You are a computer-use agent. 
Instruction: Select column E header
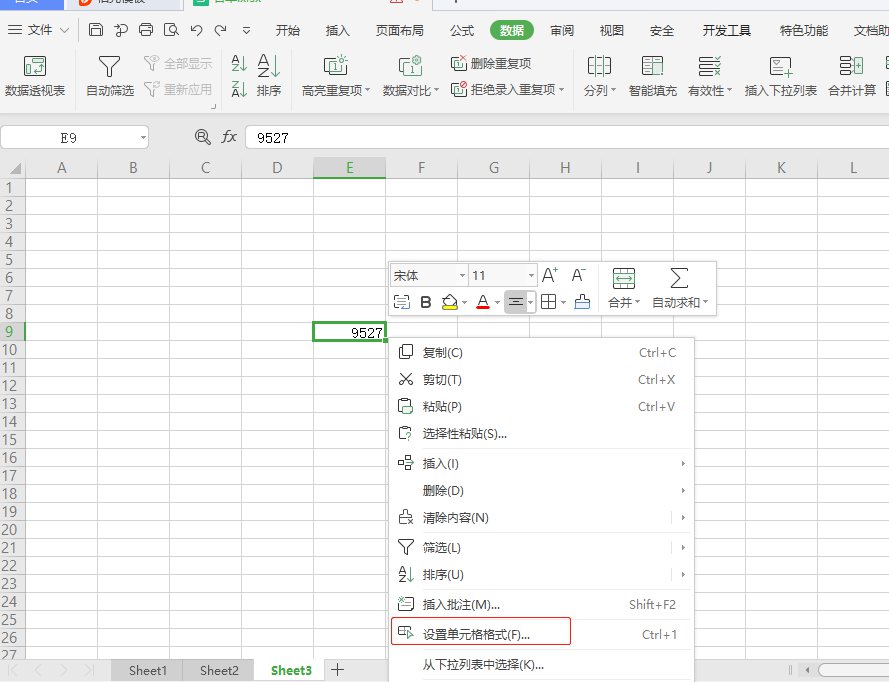[x=349, y=168]
